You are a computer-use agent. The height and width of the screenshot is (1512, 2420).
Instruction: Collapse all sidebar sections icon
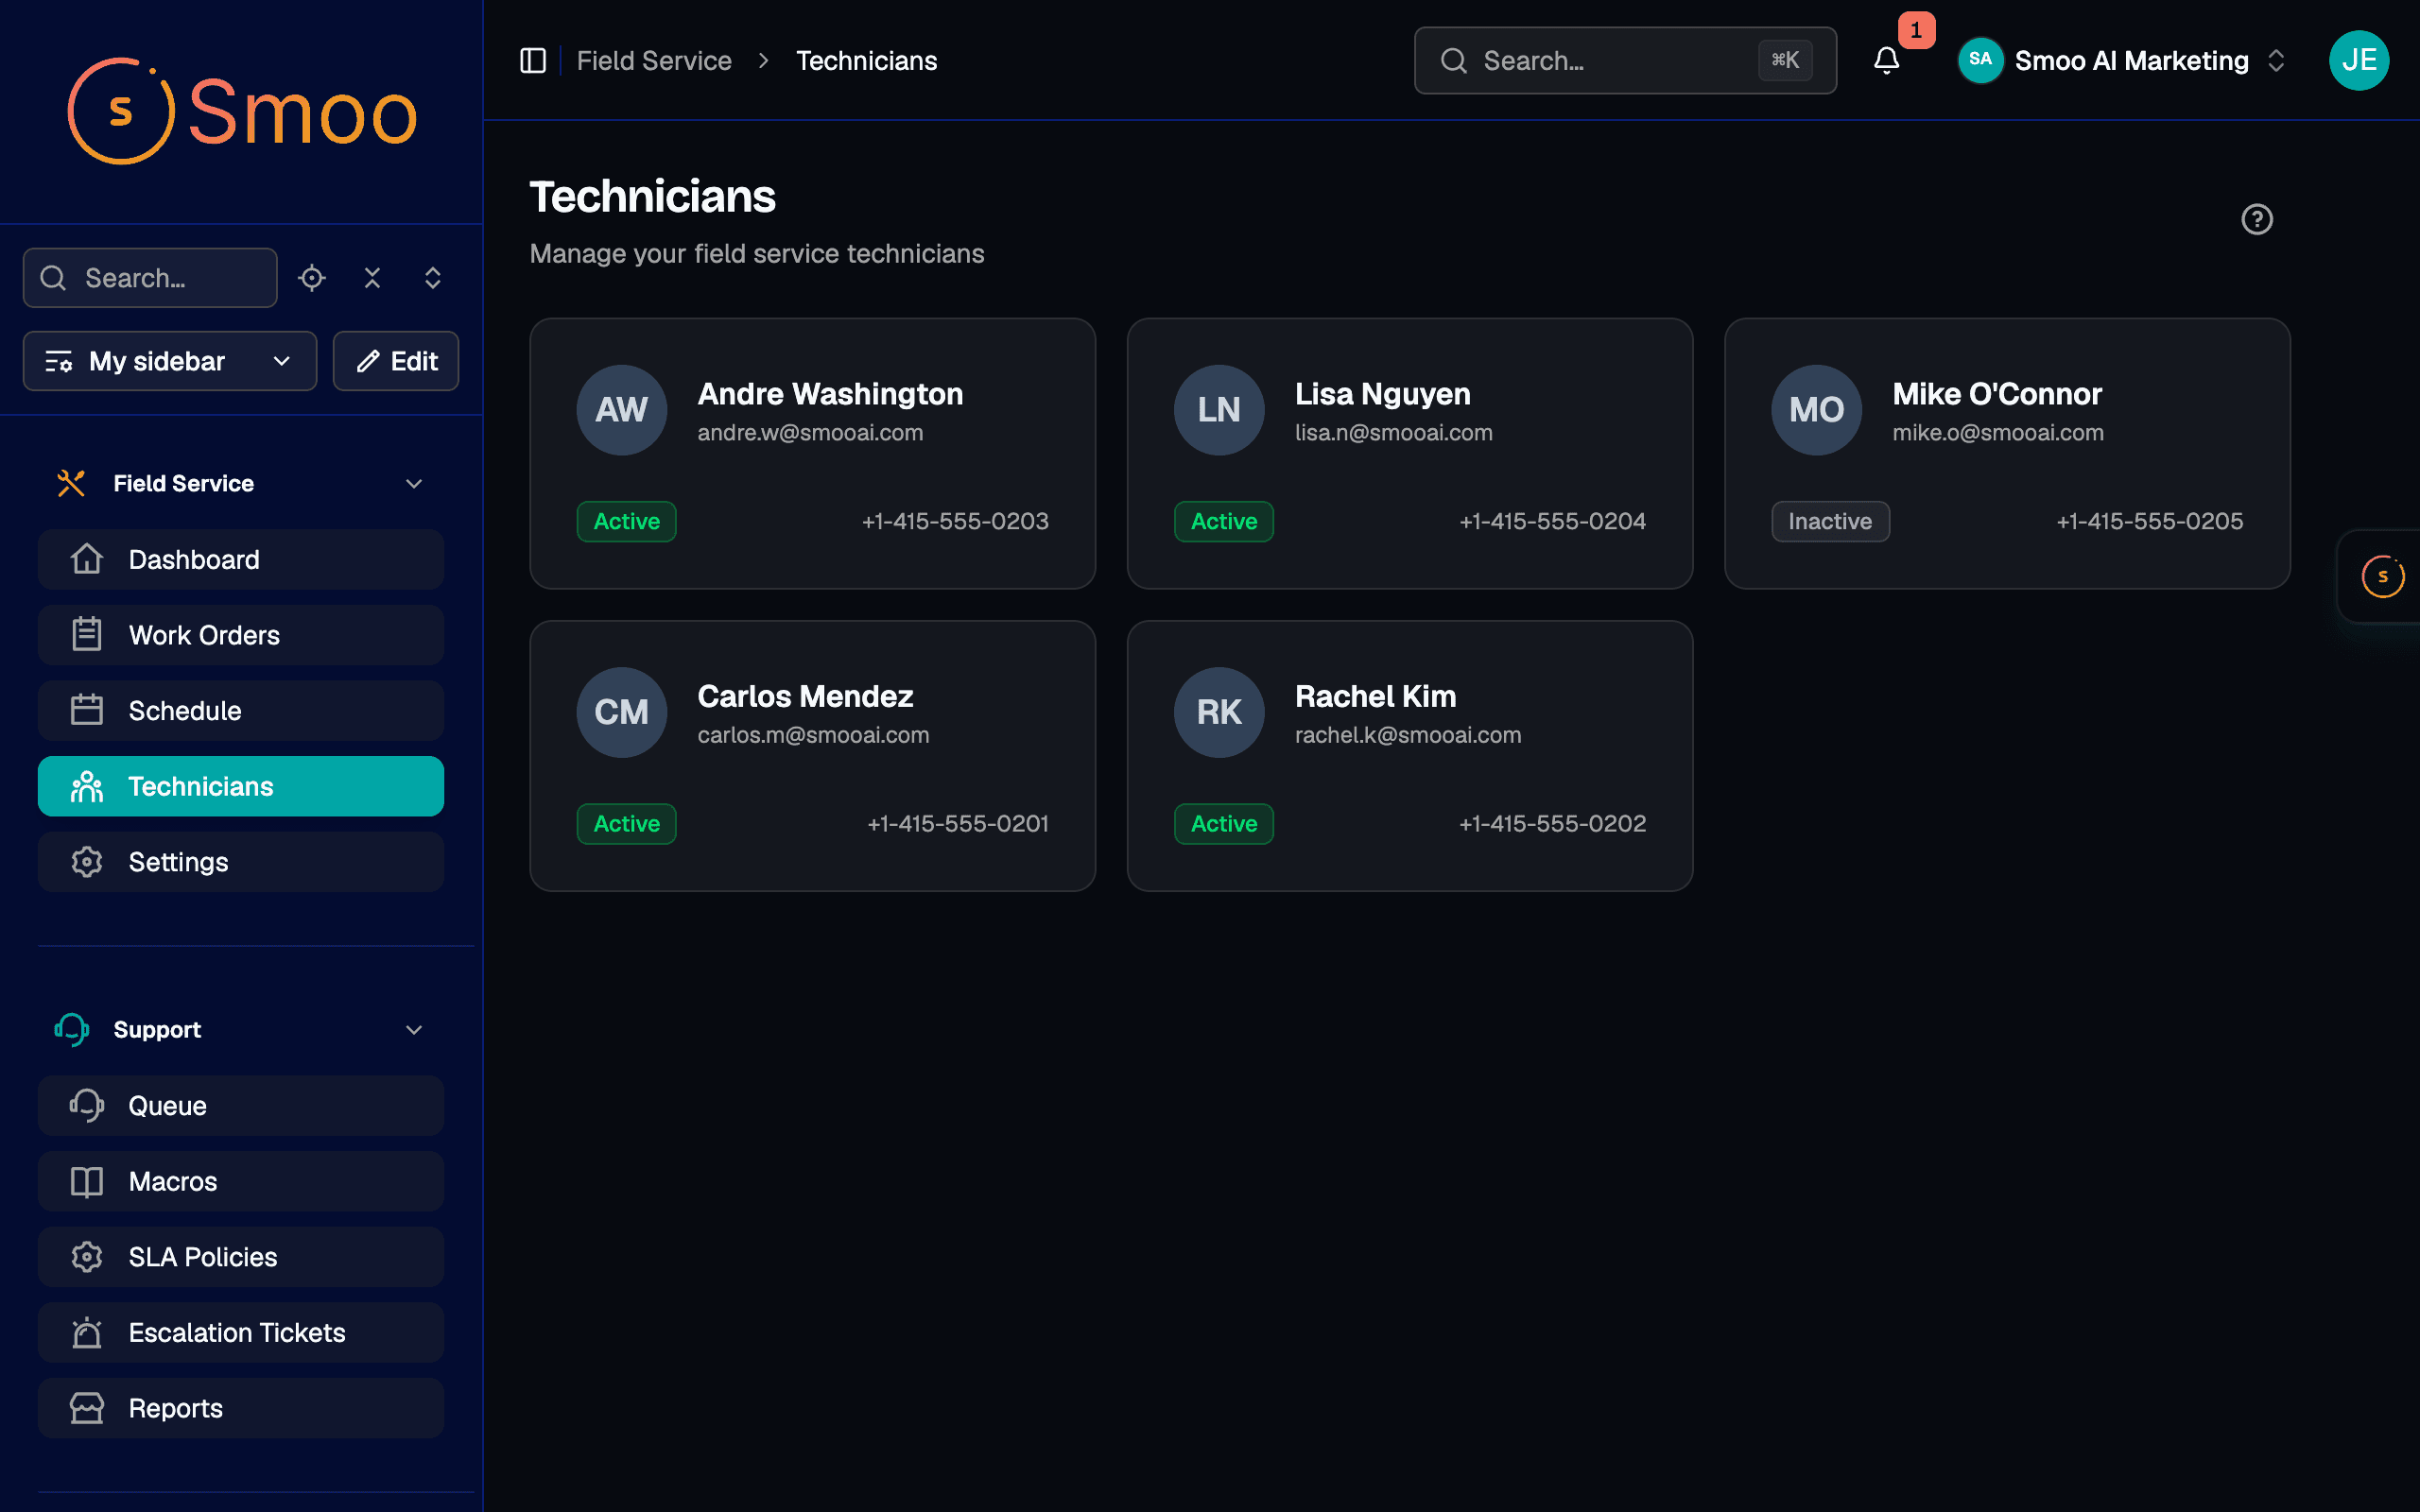pos(372,278)
